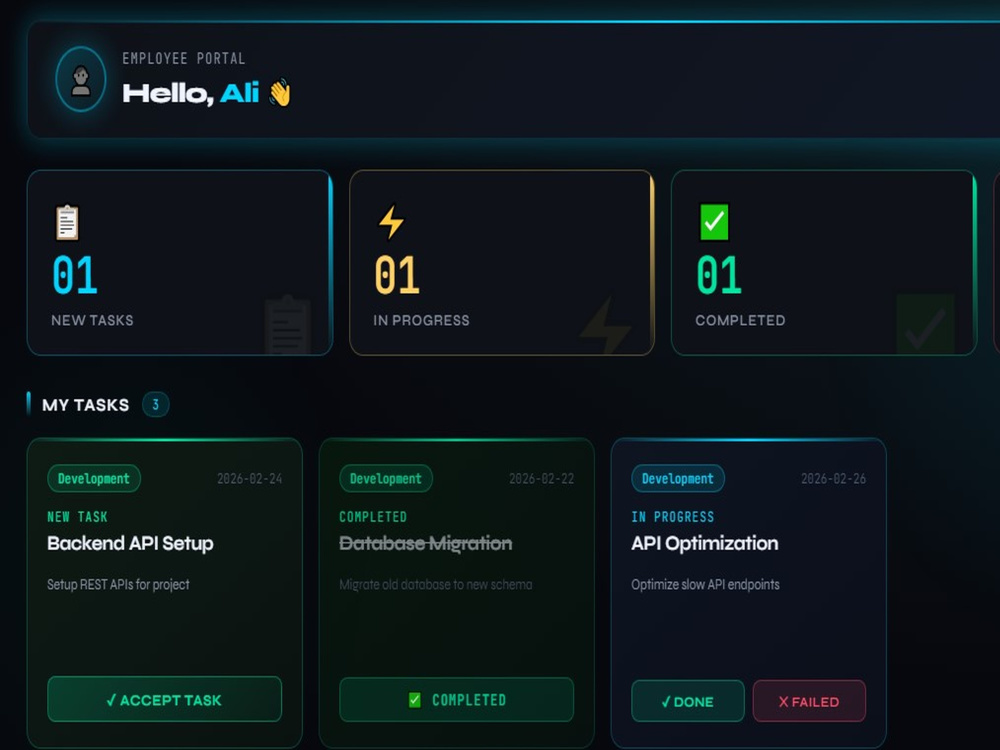This screenshot has height=750, width=1000.
Task: Click the MY TASKS heading
Action: (85, 405)
